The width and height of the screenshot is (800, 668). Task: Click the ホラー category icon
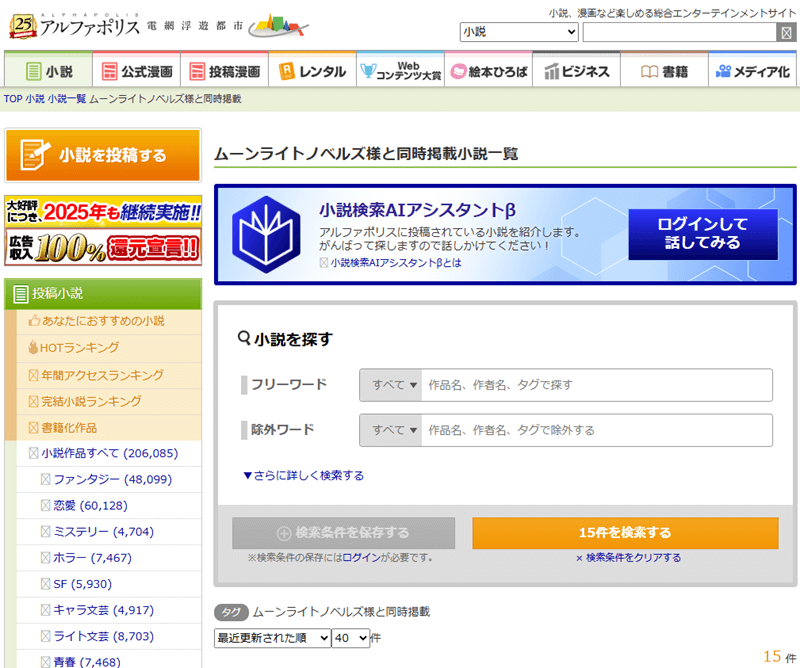click(46, 558)
